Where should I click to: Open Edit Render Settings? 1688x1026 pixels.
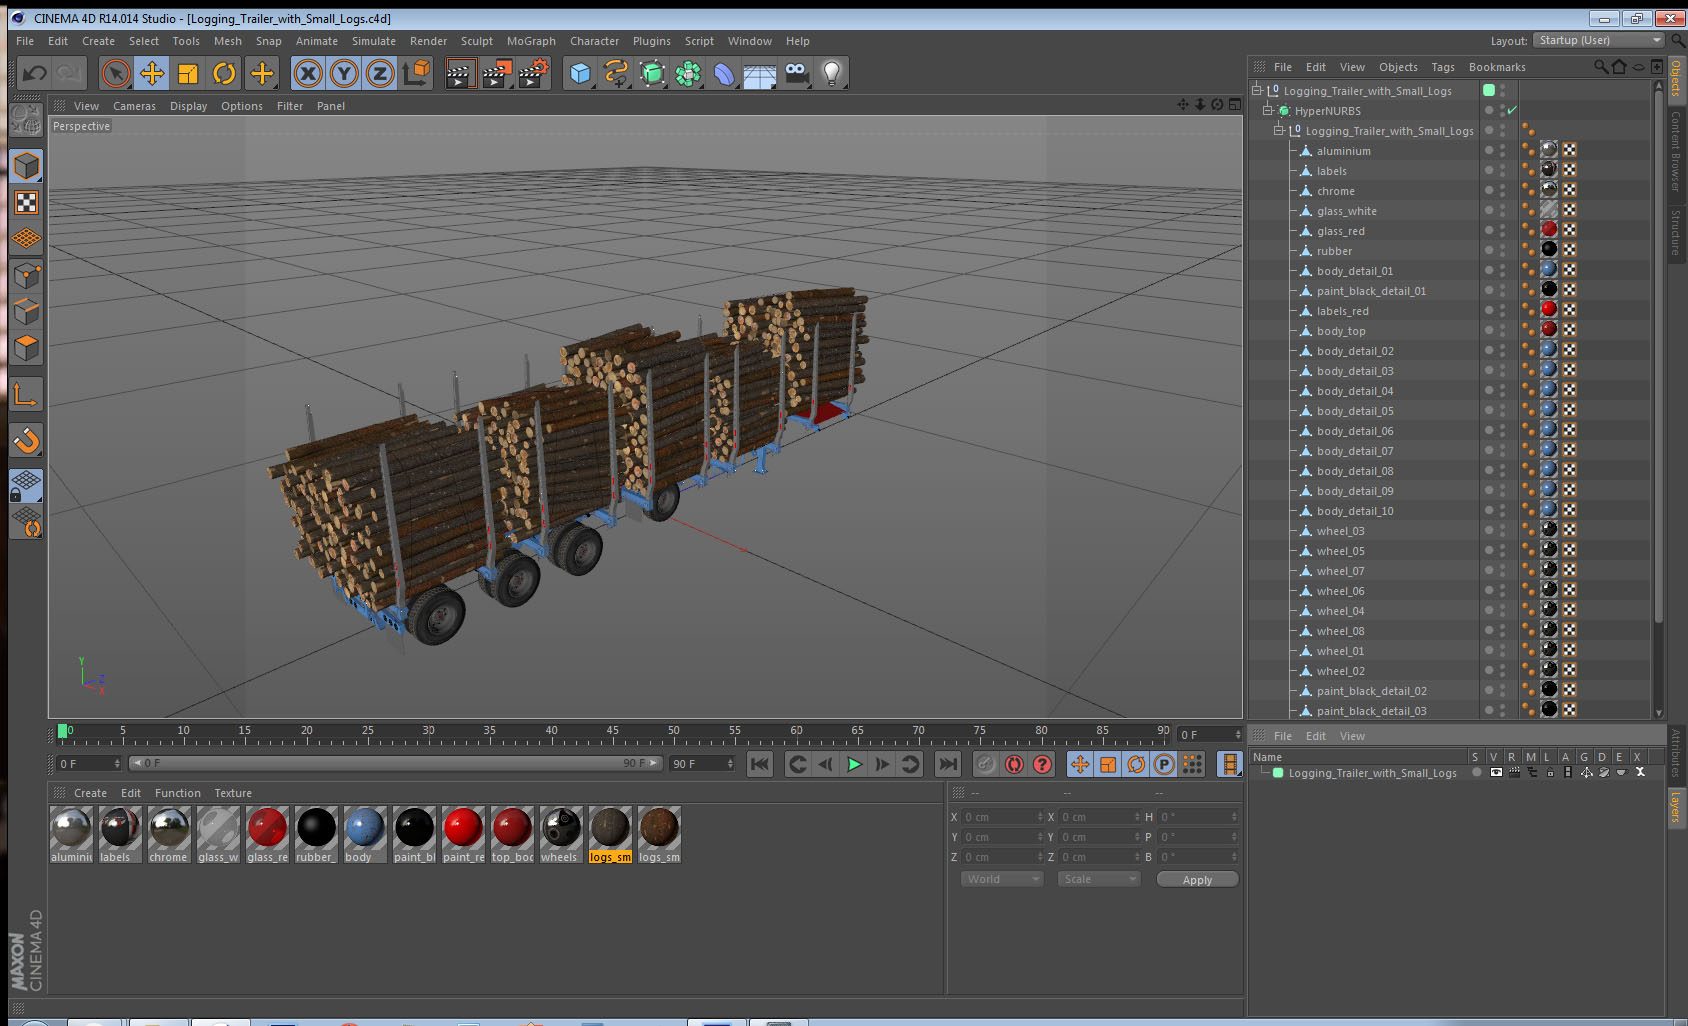pos(533,73)
